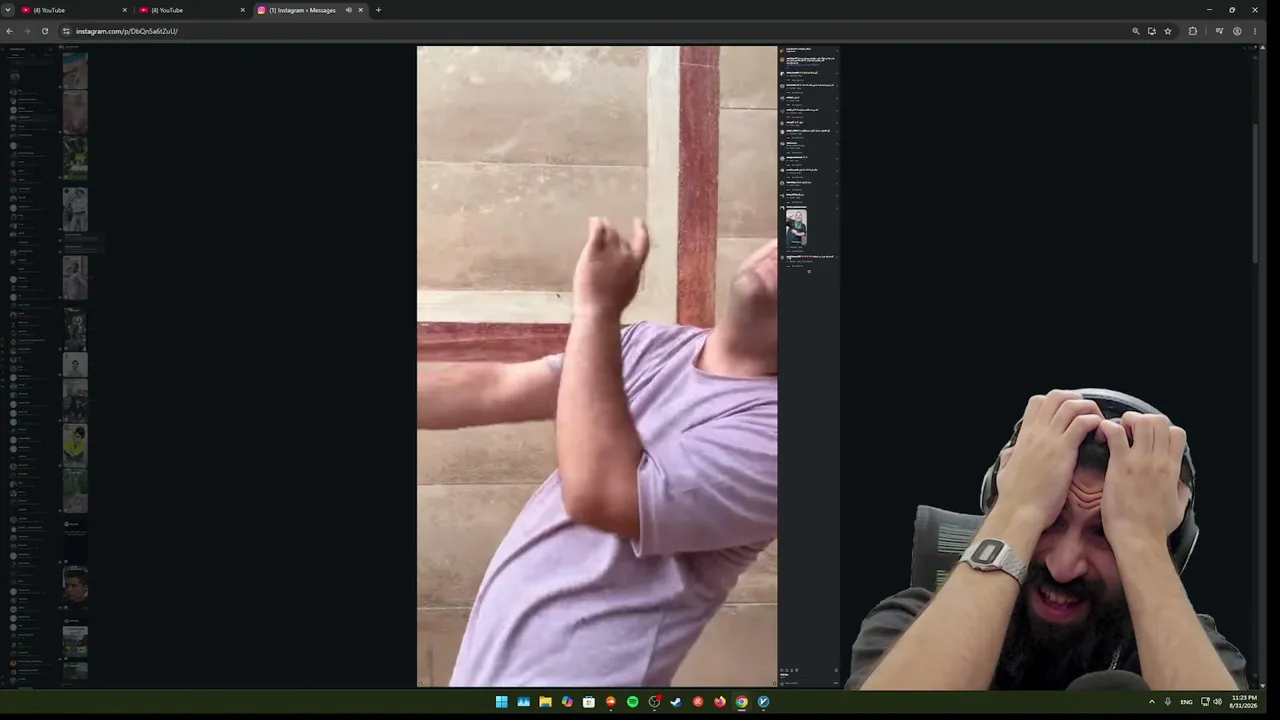The width and height of the screenshot is (1280, 720).
Task: Focus the address bar showing the instagram.com URL
Action: tap(600, 31)
